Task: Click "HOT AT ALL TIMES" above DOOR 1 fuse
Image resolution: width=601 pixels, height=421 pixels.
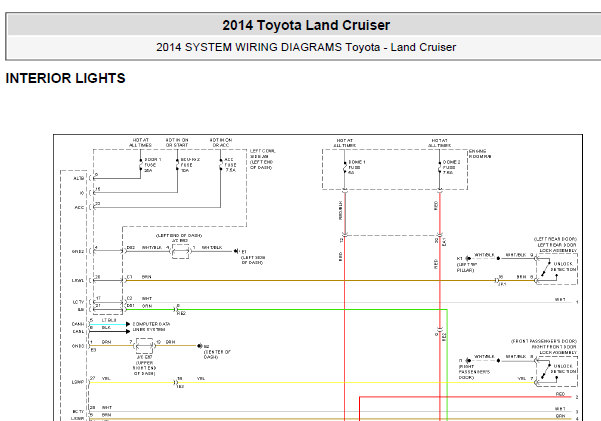Action: (x=140, y=143)
